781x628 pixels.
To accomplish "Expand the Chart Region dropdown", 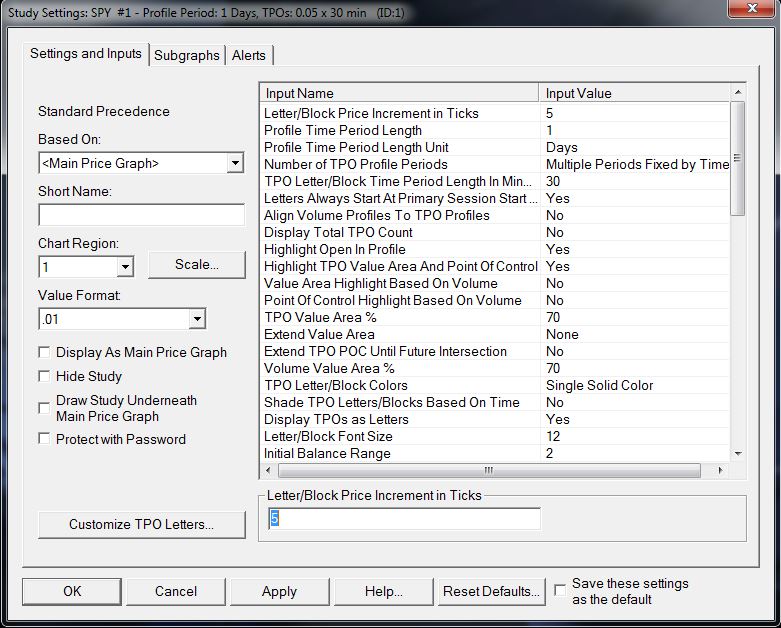I will pos(125,267).
